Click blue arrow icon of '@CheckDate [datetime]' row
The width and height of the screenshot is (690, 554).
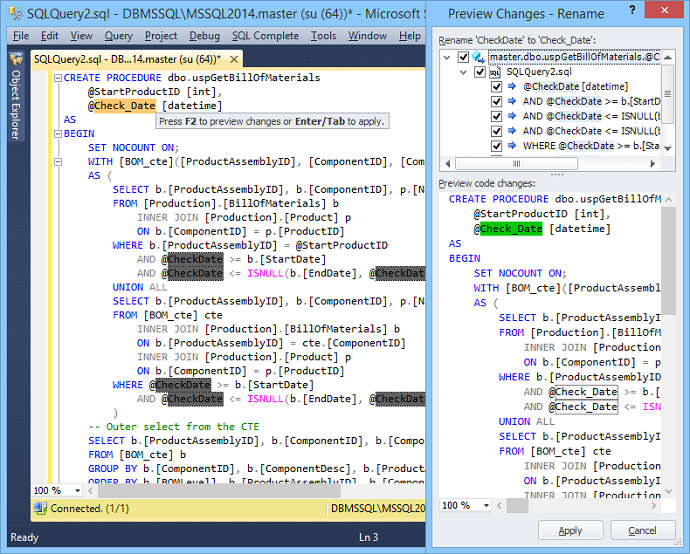click(x=512, y=87)
